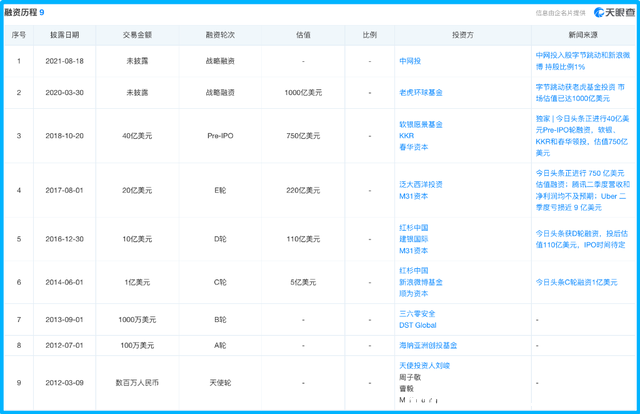Select the date 2014-06-01
Image resolution: width=640 pixels, height=414 pixels.
[x=64, y=282]
